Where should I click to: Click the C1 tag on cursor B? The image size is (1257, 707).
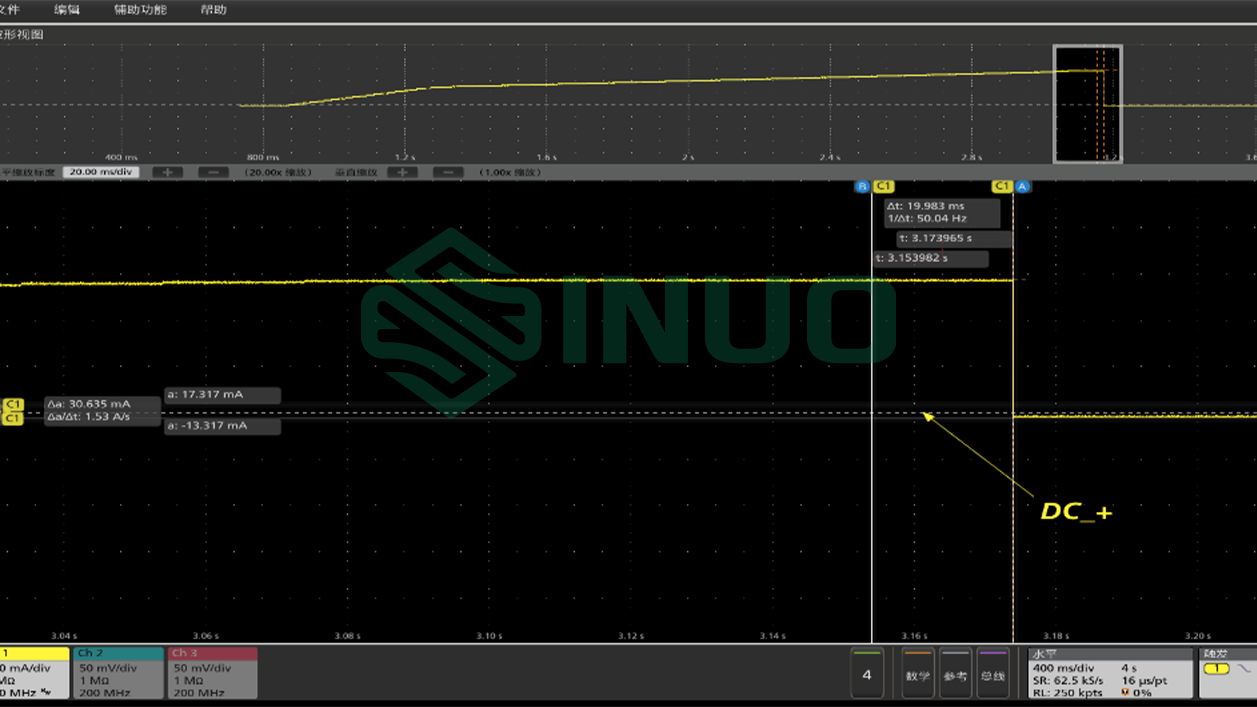pos(883,187)
